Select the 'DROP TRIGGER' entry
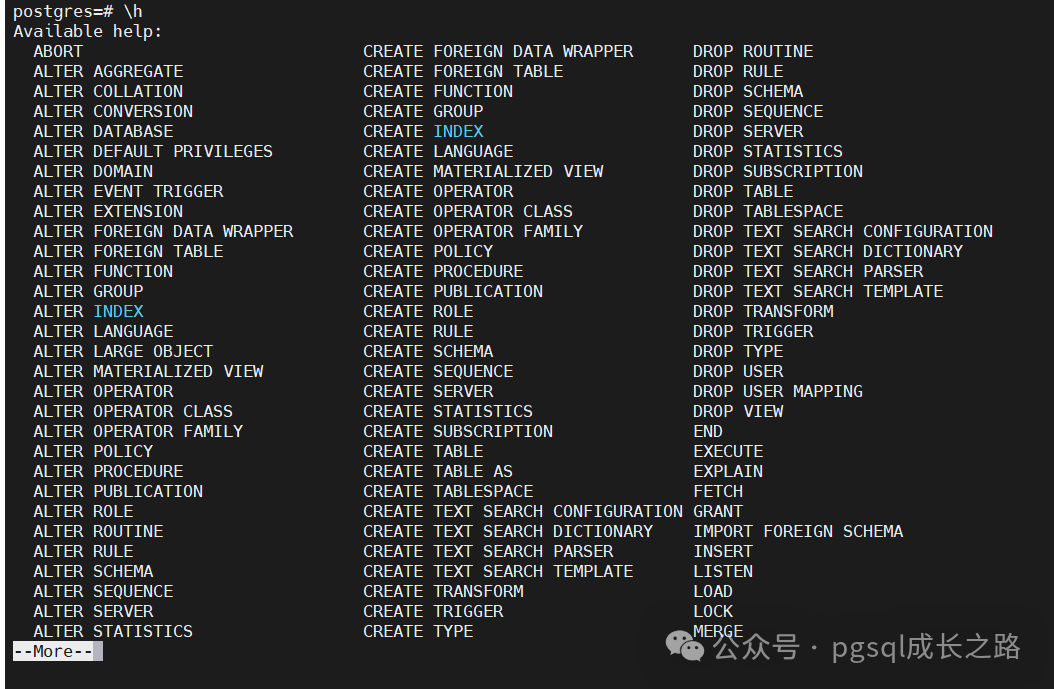 point(754,331)
